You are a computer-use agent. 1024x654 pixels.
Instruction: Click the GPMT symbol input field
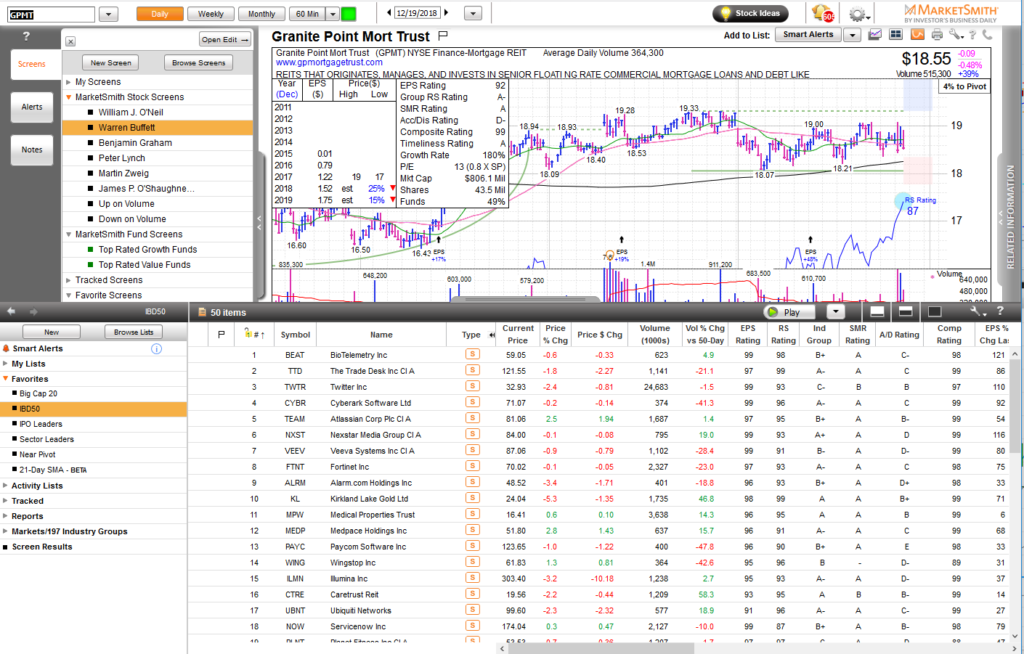pos(51,14)
